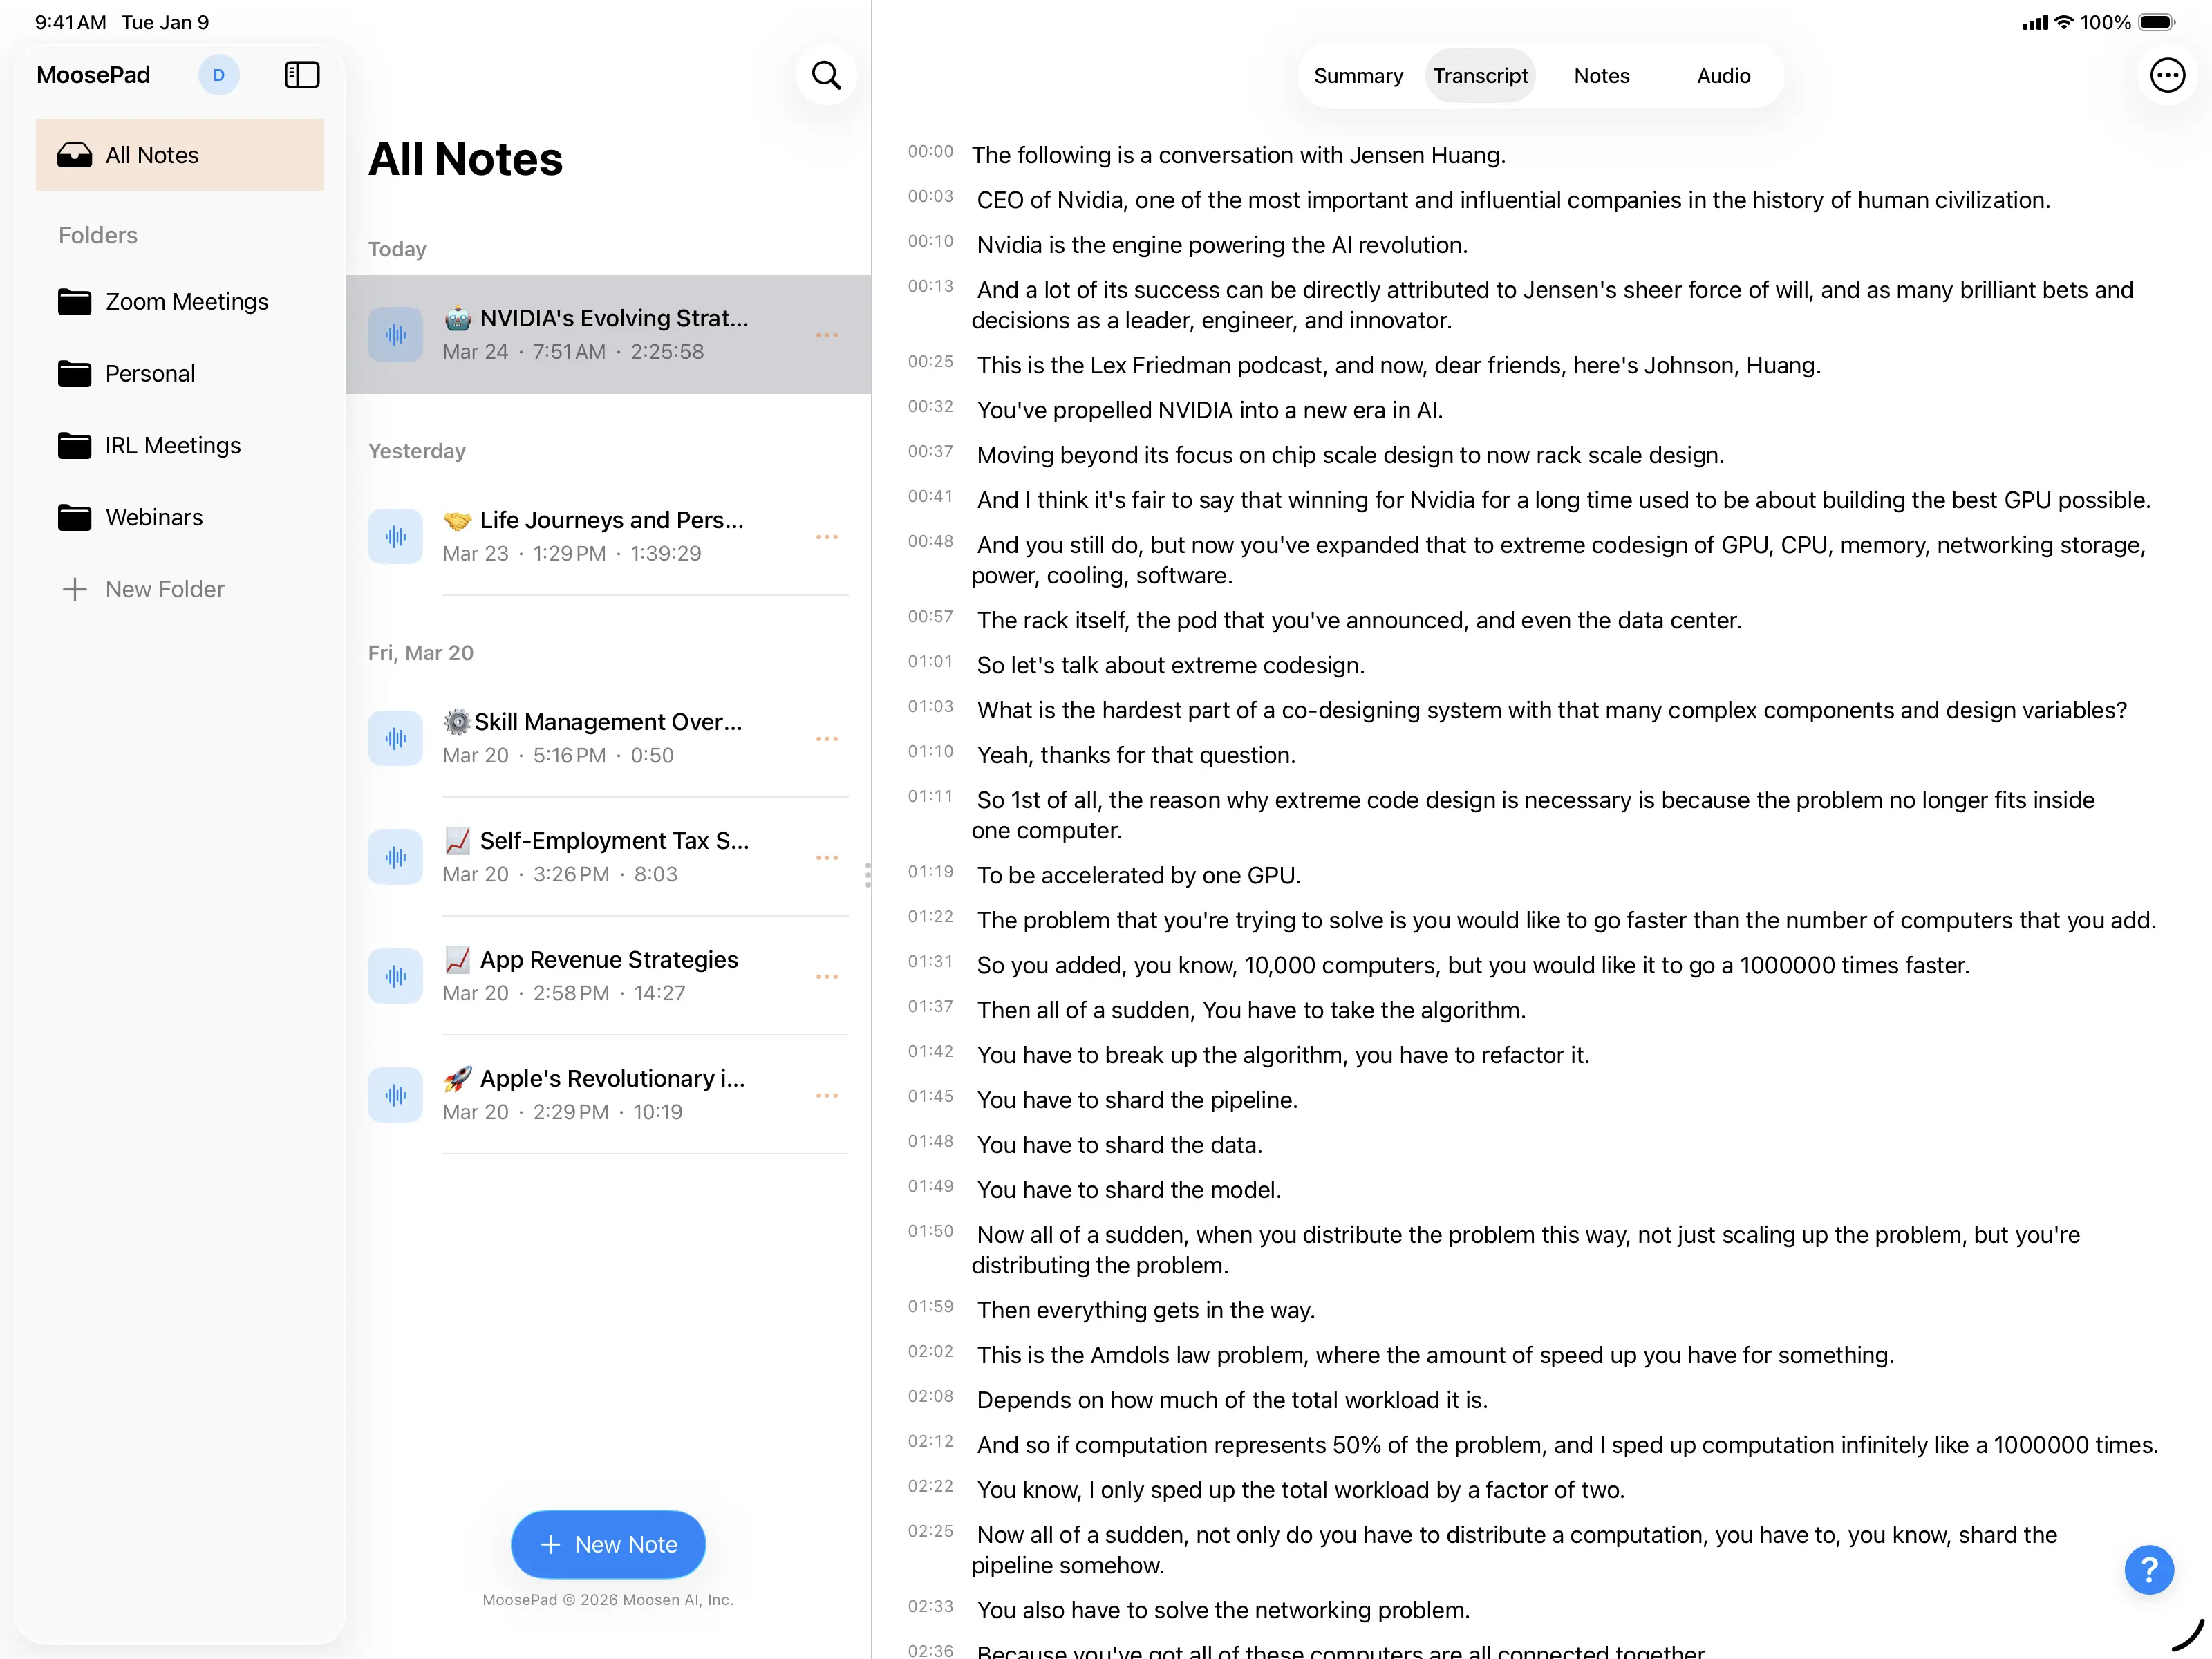Jump to transcript timestamp 00:00

(930, 151)
